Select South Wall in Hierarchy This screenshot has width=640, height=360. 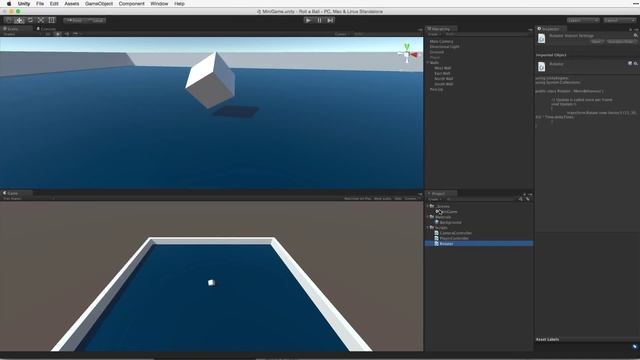443,84
